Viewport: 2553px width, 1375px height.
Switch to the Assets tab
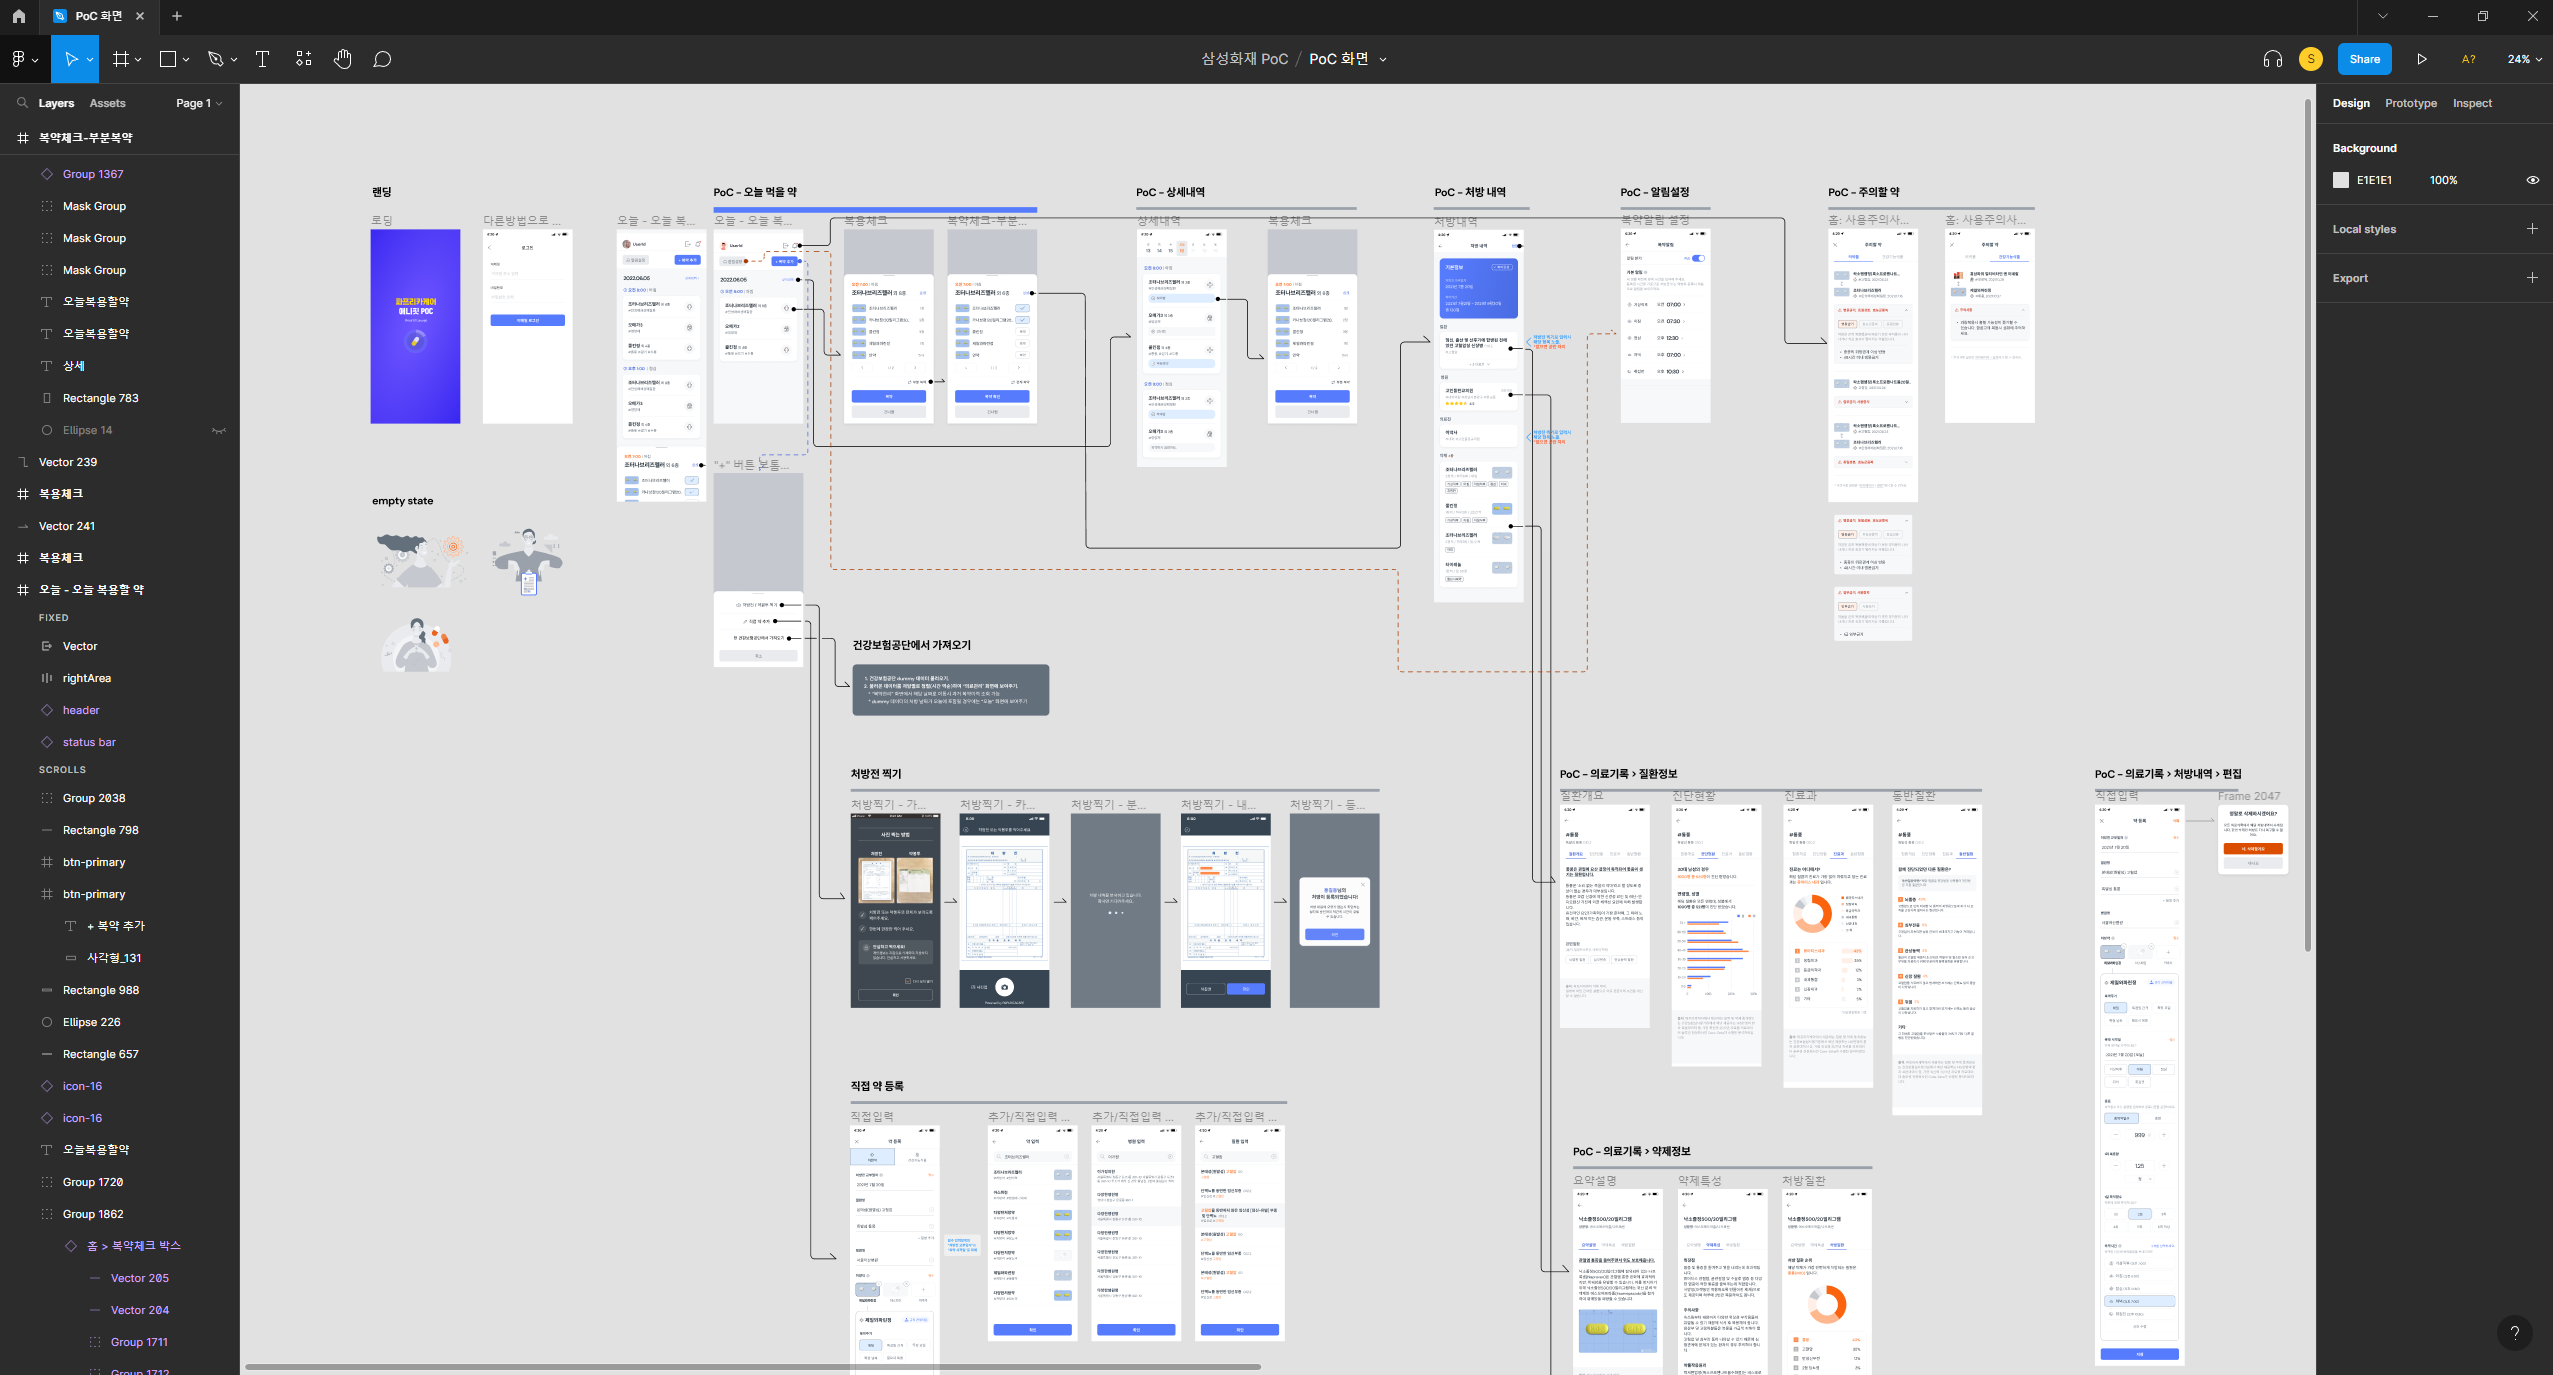(107, 103)
